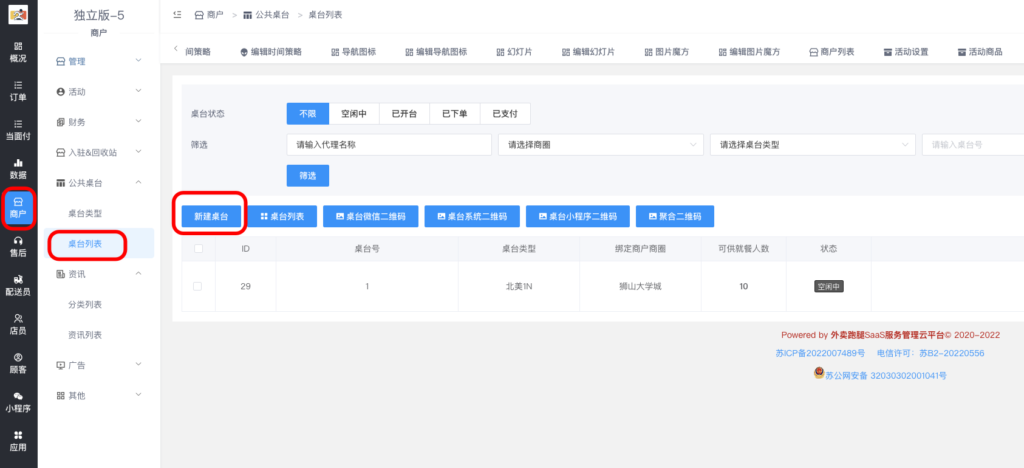The image size is (1024, 468).
Task: Open the 请选择桌台类型 dropdown
Action: tap(812, 145)
